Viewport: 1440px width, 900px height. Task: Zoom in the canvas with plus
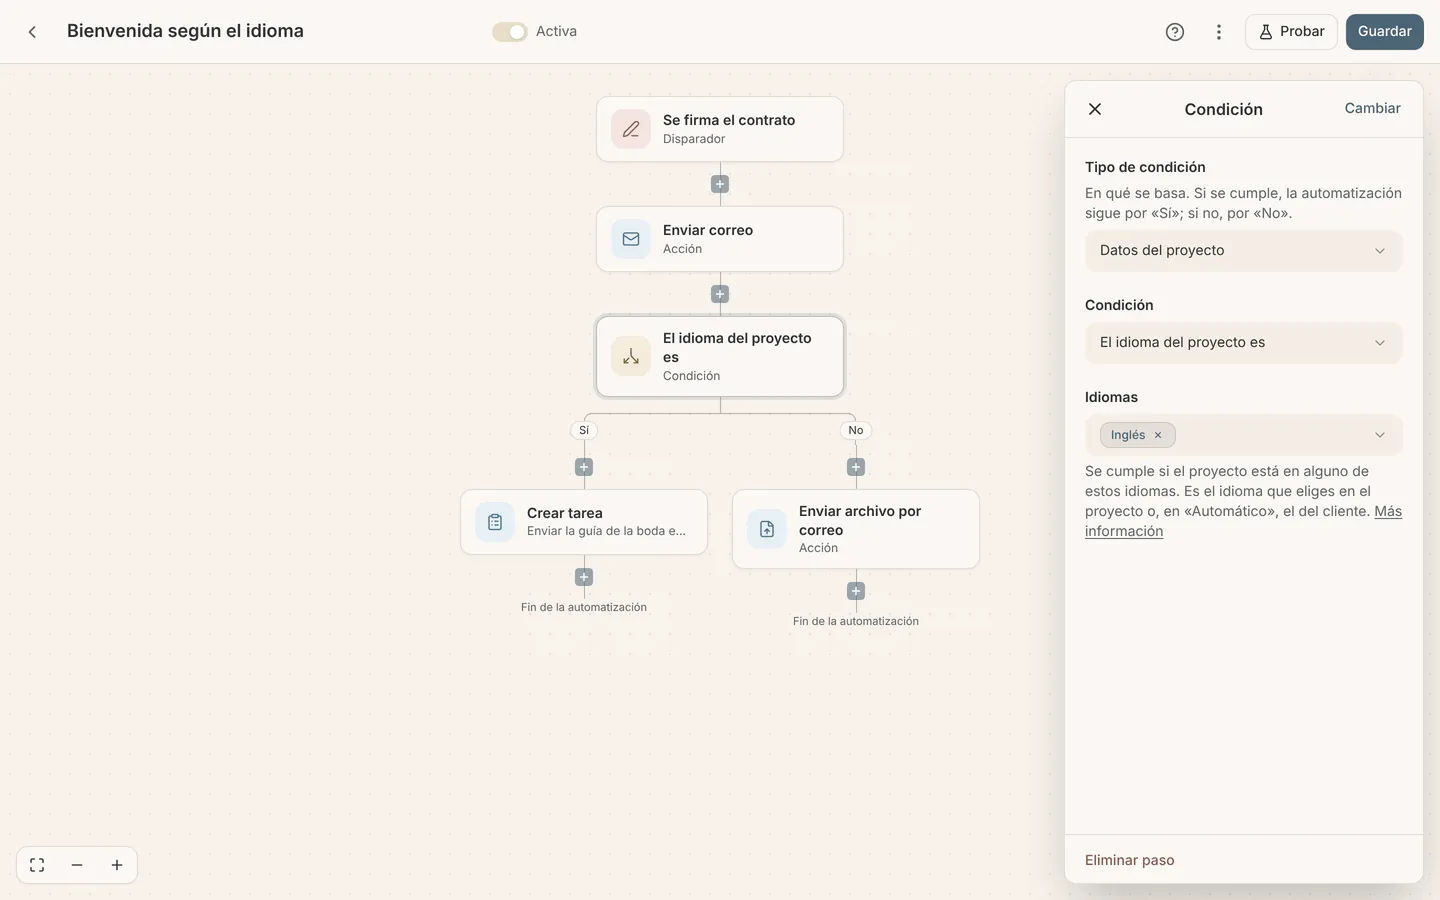[x=117, y=865]
